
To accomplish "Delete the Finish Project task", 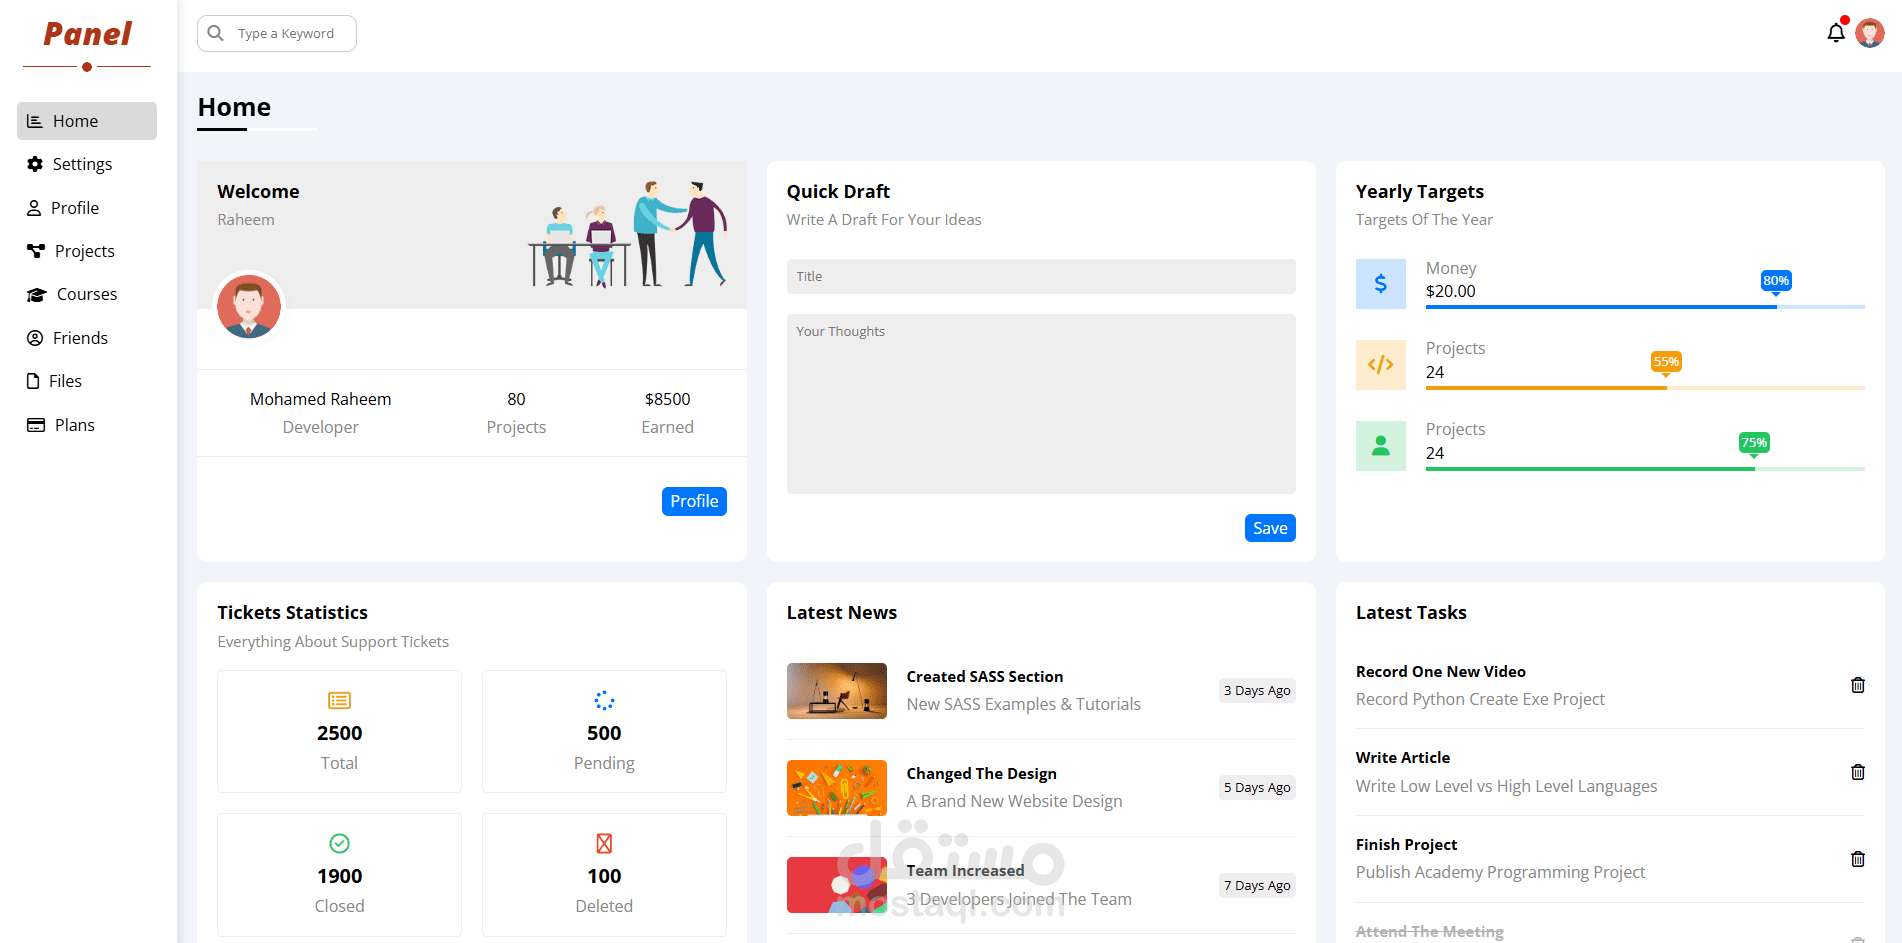I will coord(1858,859).
